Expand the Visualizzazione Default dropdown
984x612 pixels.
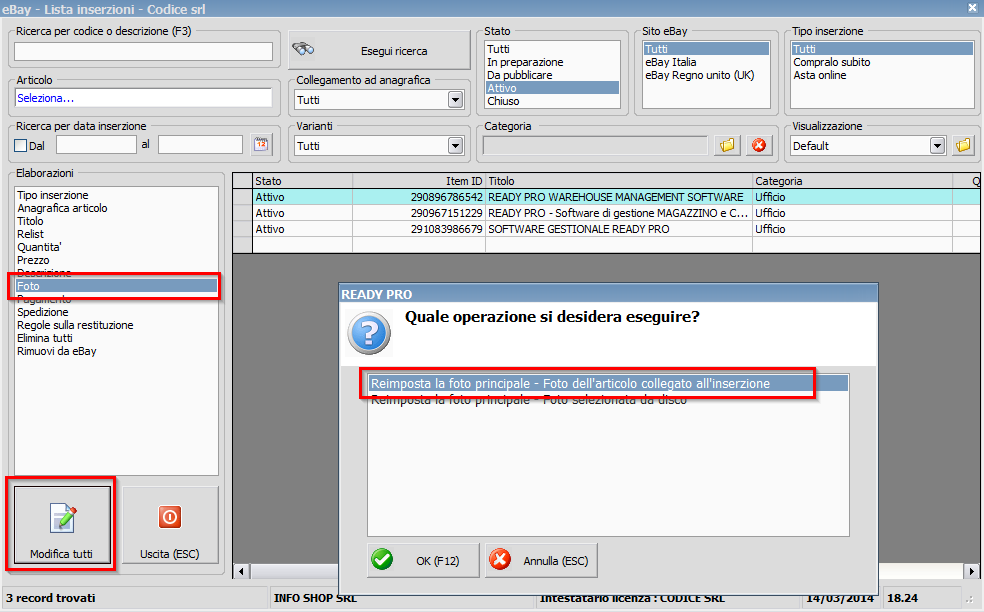938,146
